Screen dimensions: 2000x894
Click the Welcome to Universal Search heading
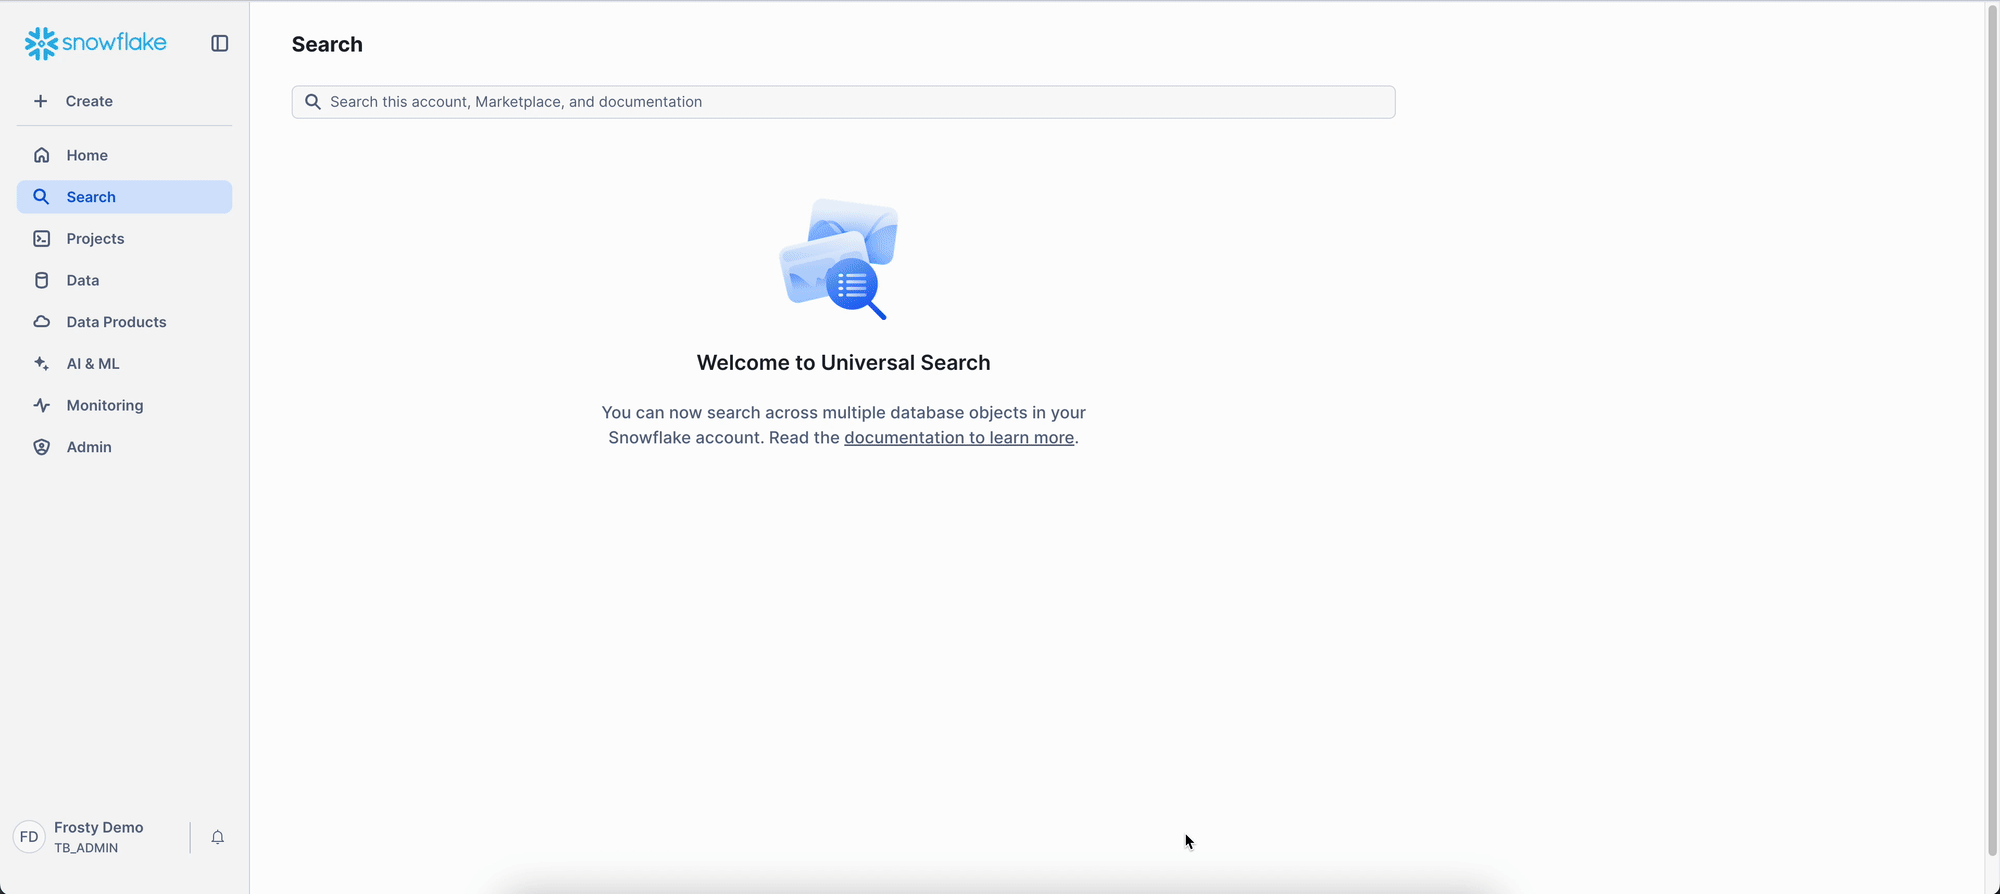(843, 363)
